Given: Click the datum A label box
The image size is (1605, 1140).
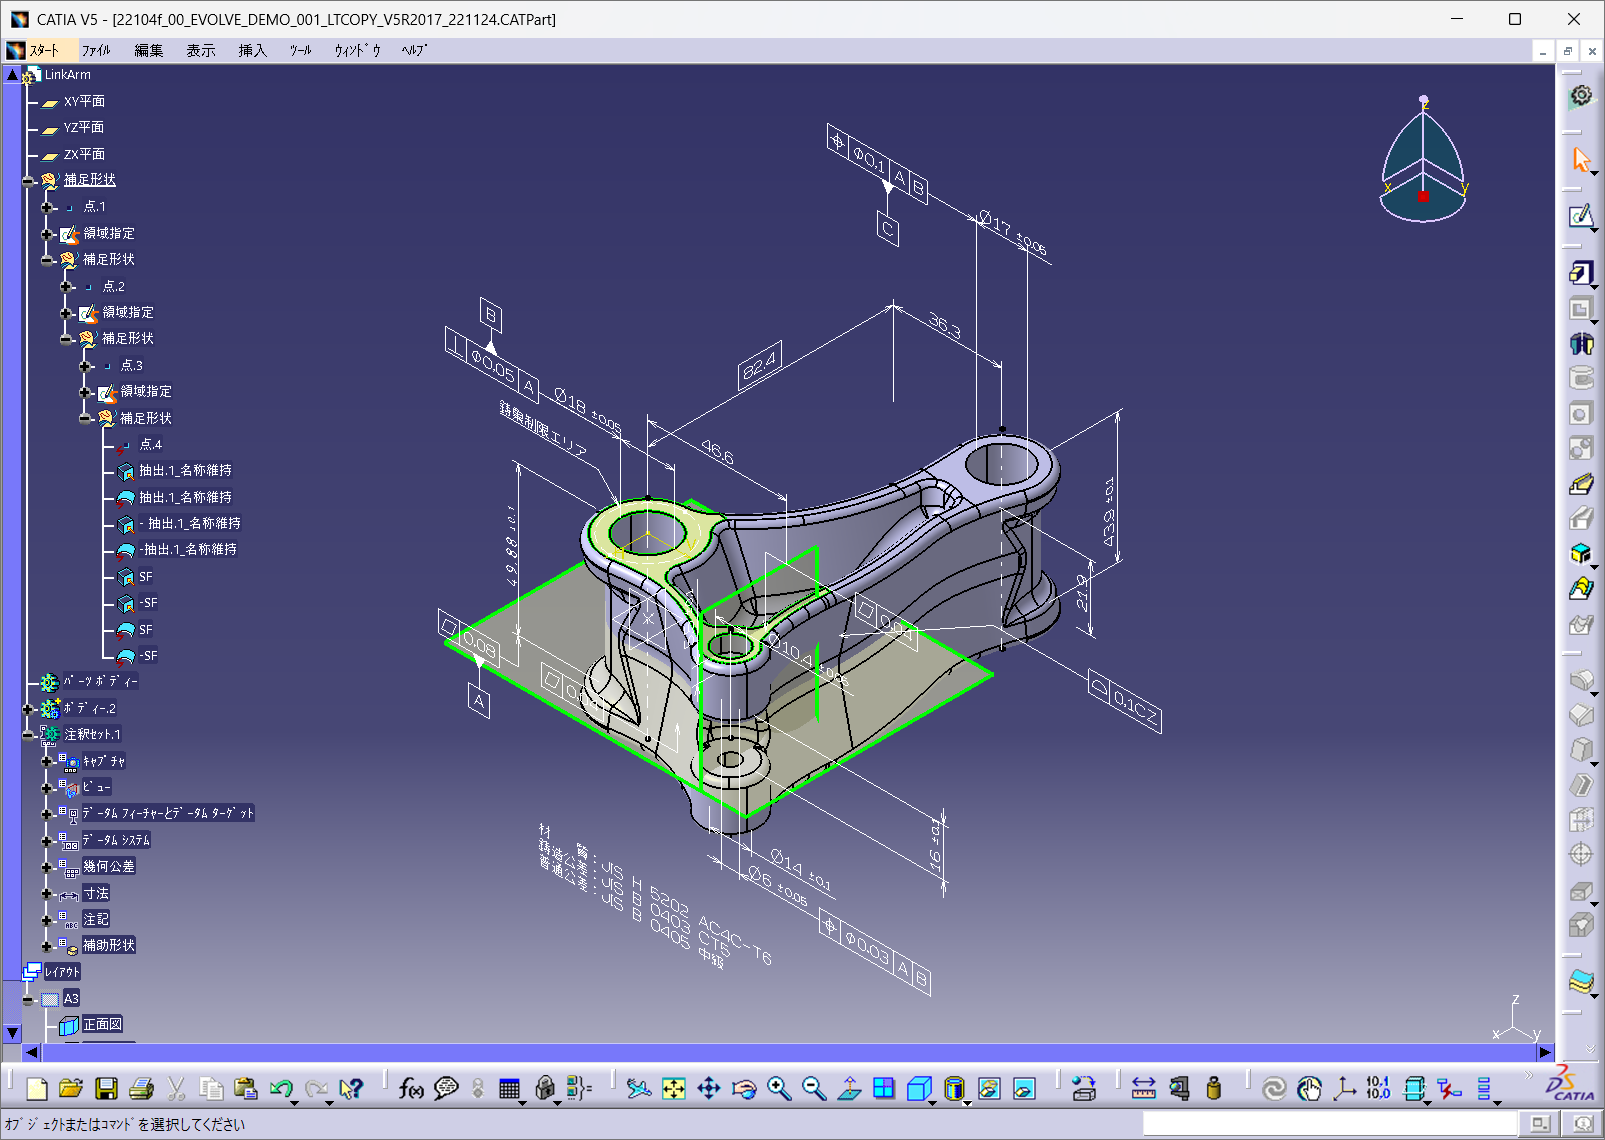Looking at the screenshot, I should [479, 702].
